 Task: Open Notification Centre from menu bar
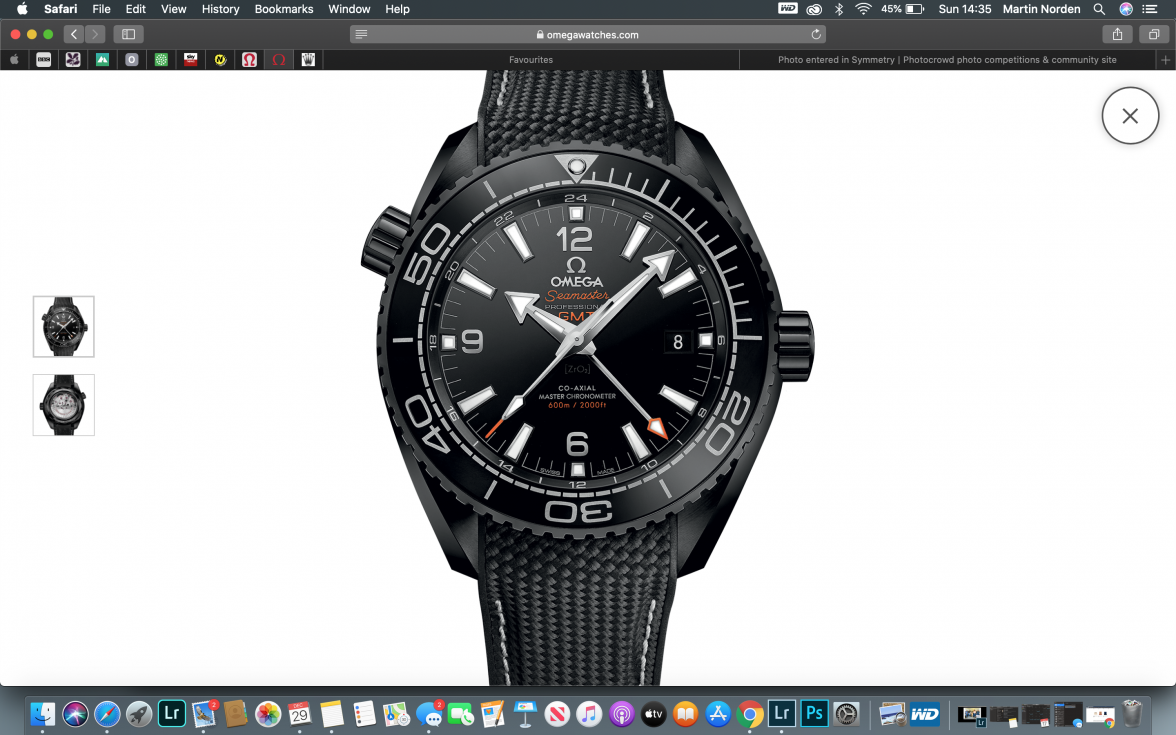[x=1149, y=9]
